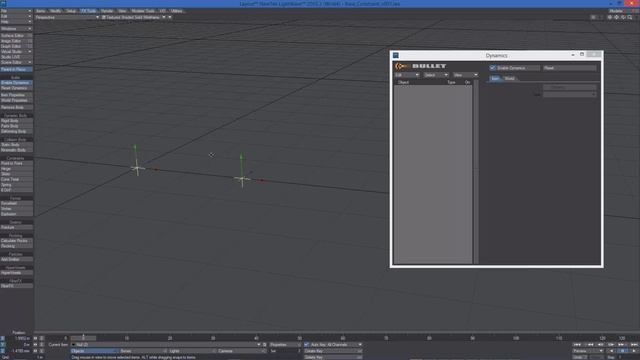Open the Select dropdown in Dynamics window
The height and width of the screenshot is (360, 640).
(436, 75)
